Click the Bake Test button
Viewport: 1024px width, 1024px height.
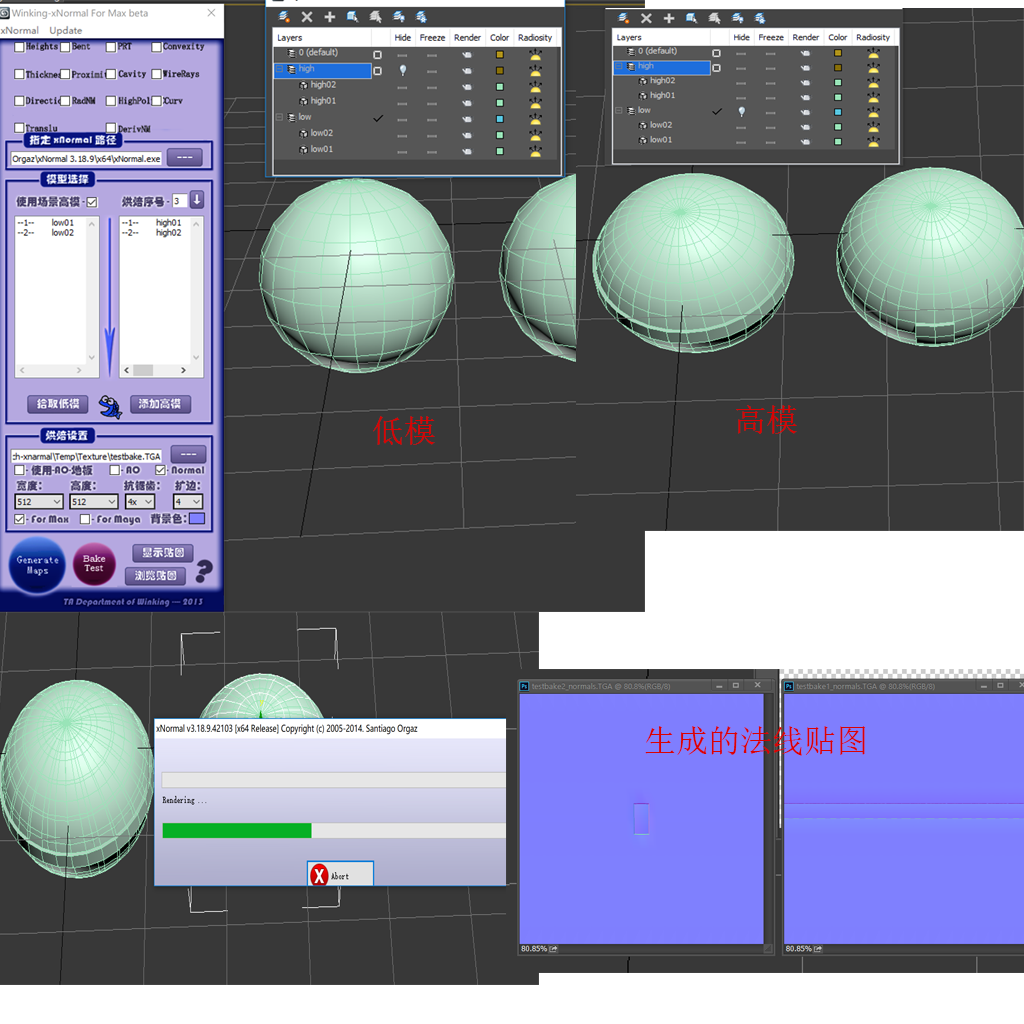click(x=94, y=564)
